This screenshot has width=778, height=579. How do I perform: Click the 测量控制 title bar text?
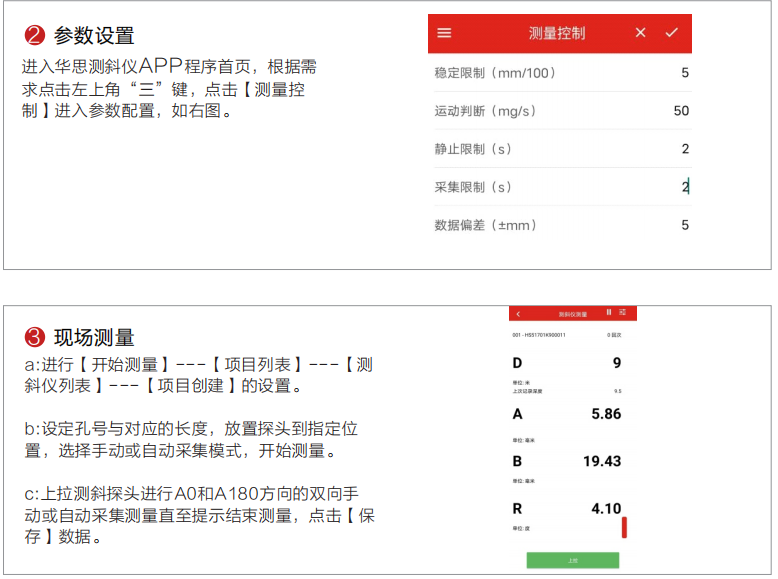[x=557, y=33]
